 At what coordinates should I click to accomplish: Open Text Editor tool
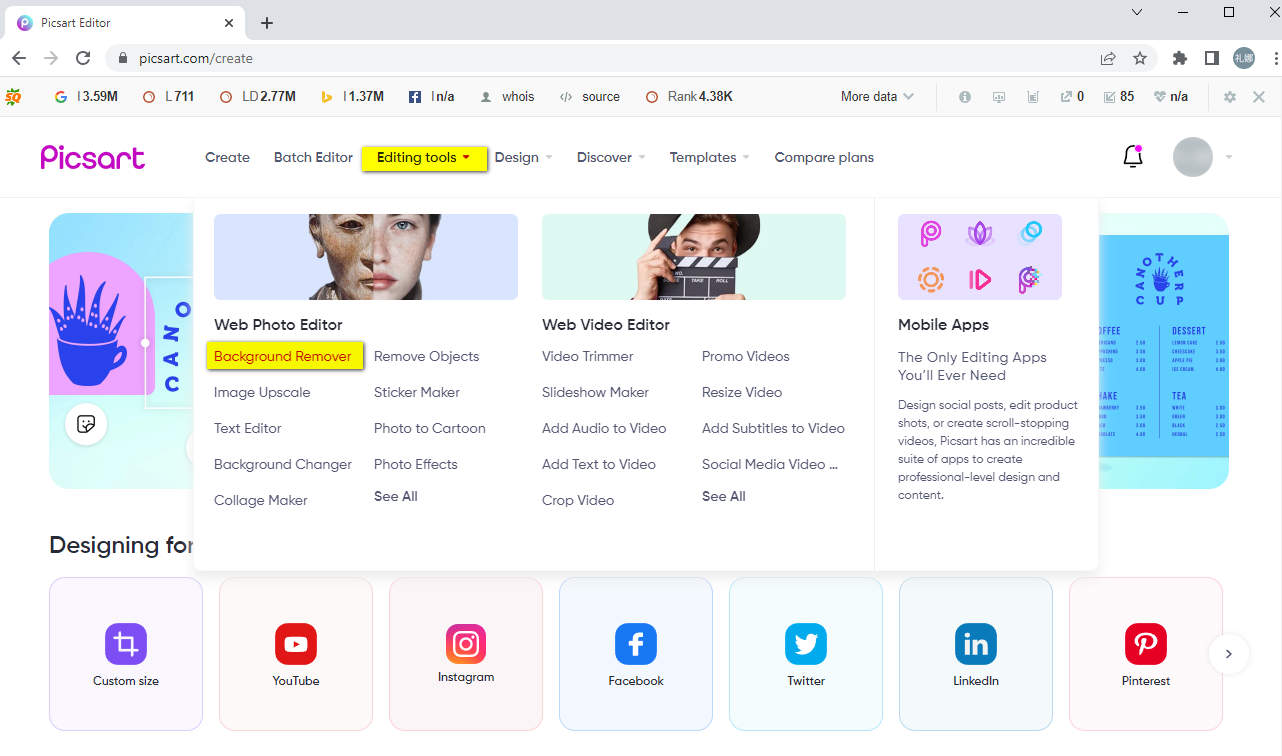coord(248,428)
